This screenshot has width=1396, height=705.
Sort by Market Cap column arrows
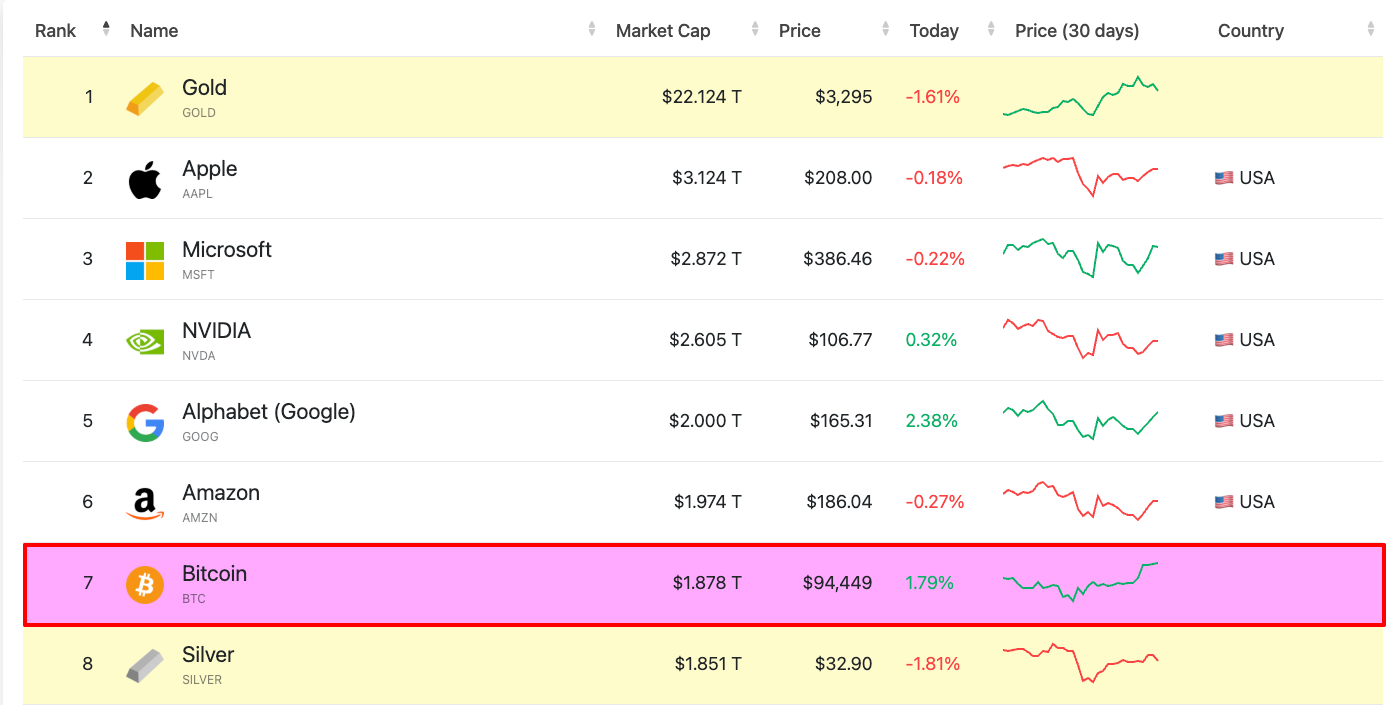coord(757,30)
